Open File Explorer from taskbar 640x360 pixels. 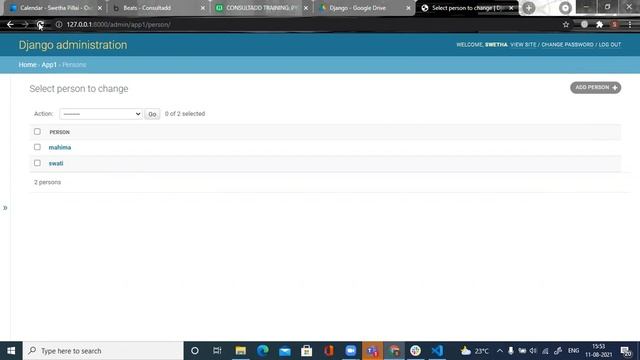[240, 351]
